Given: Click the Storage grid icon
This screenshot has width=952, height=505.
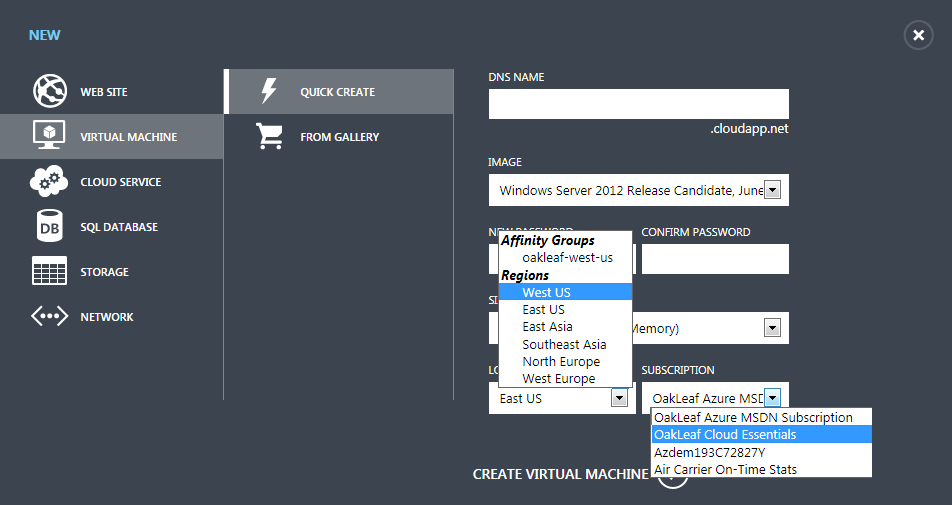Looking at the screenshot, I should pyautogui.click(x=49, y=271).
